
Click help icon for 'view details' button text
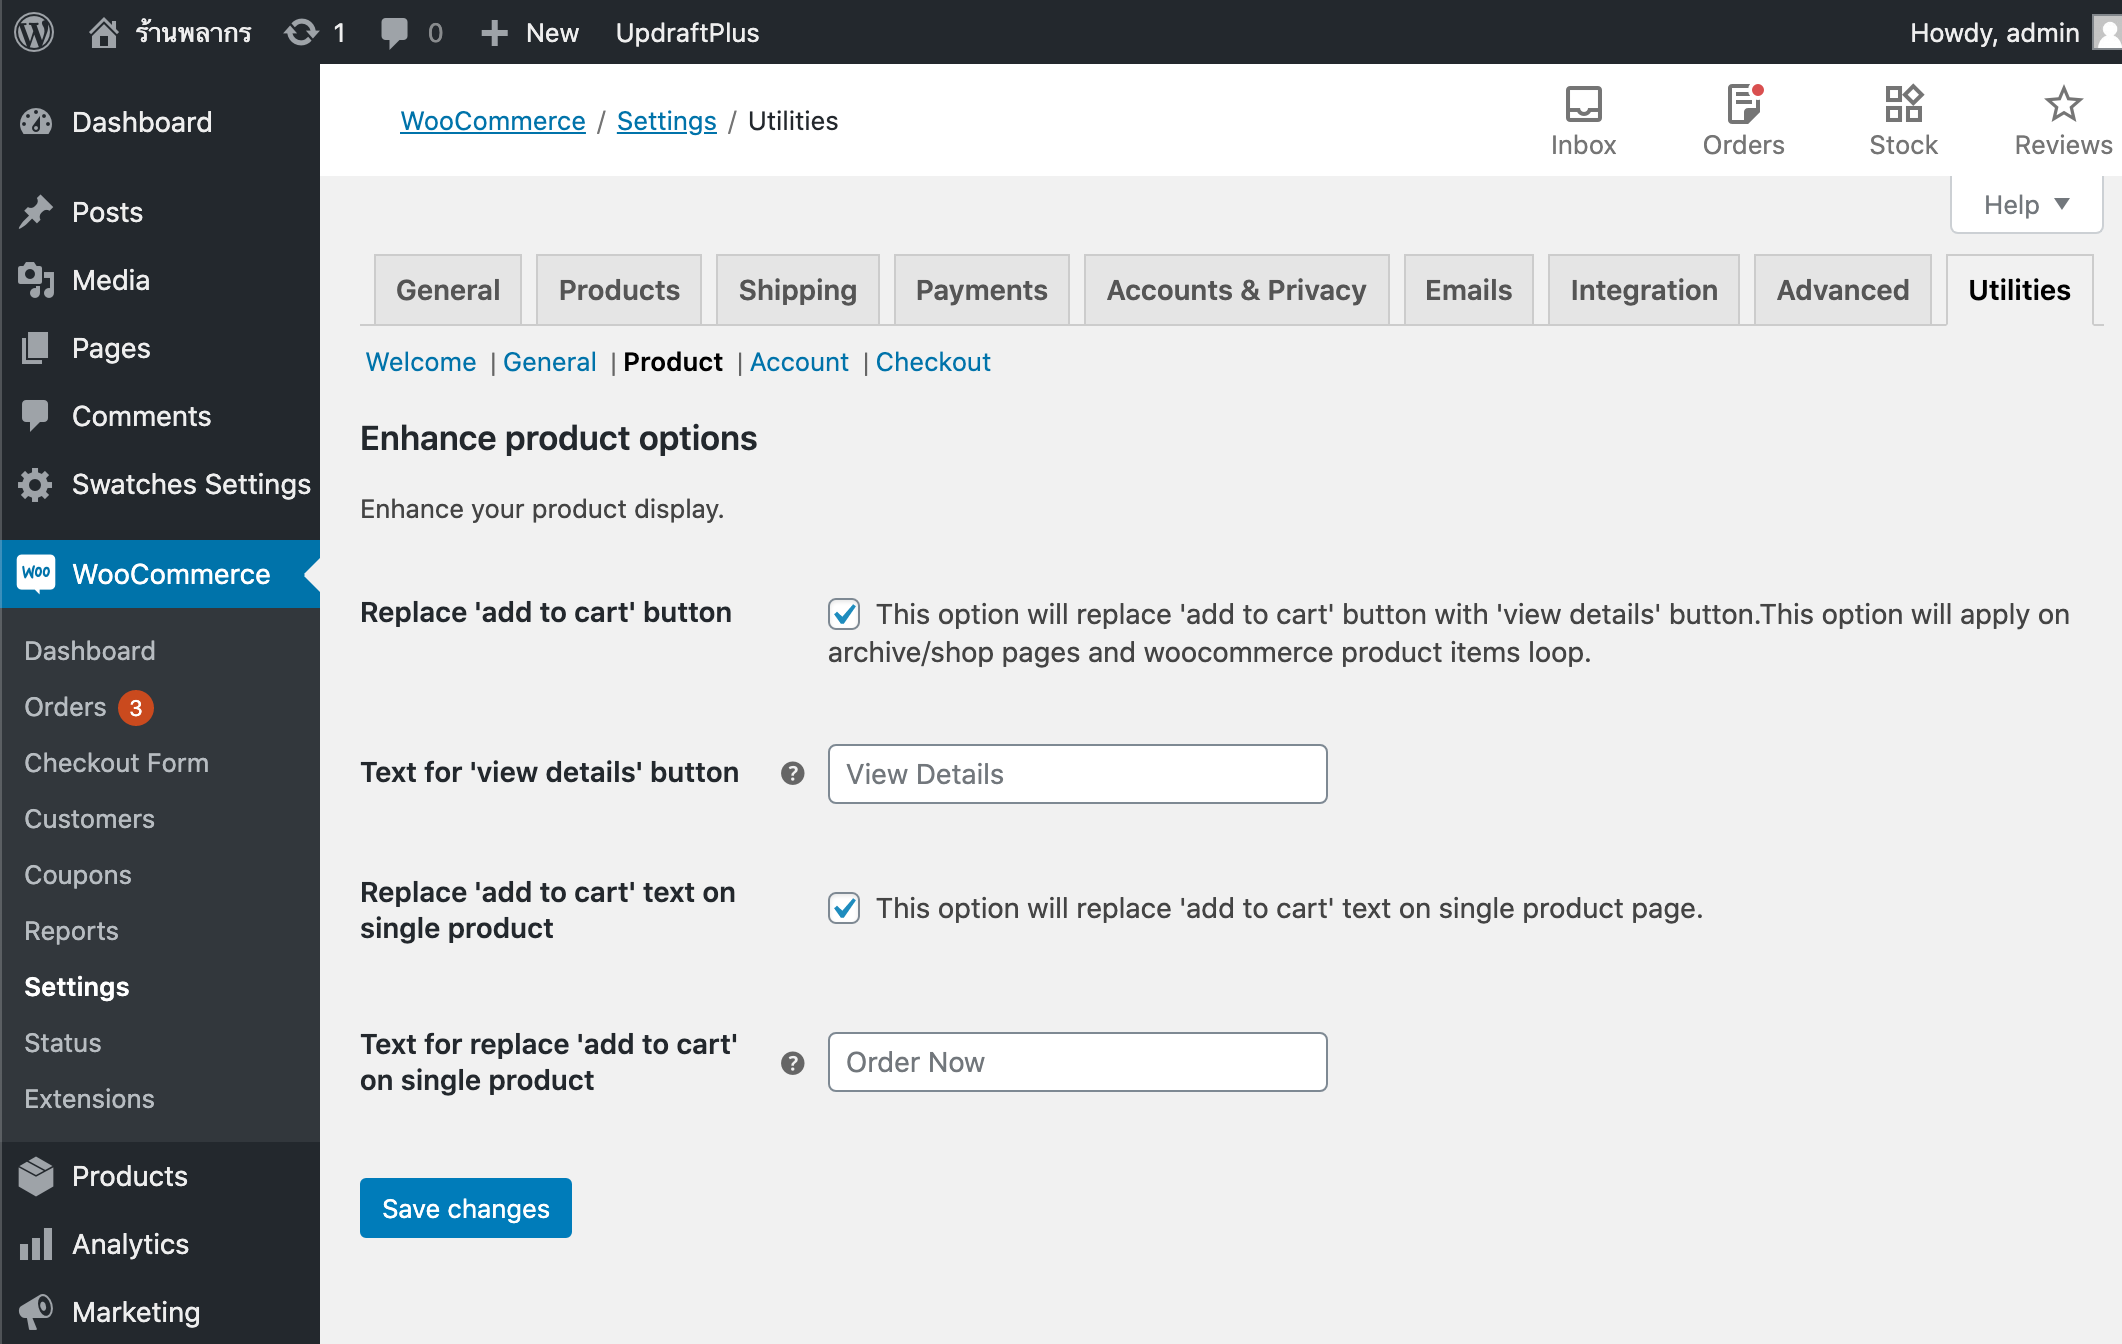[x=793, y=773]
